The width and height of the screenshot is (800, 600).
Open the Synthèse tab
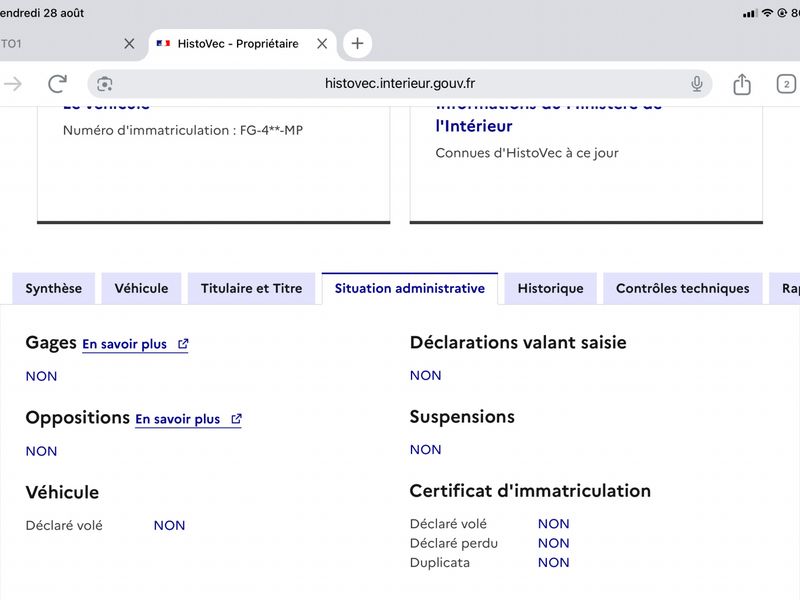point(54,288)
